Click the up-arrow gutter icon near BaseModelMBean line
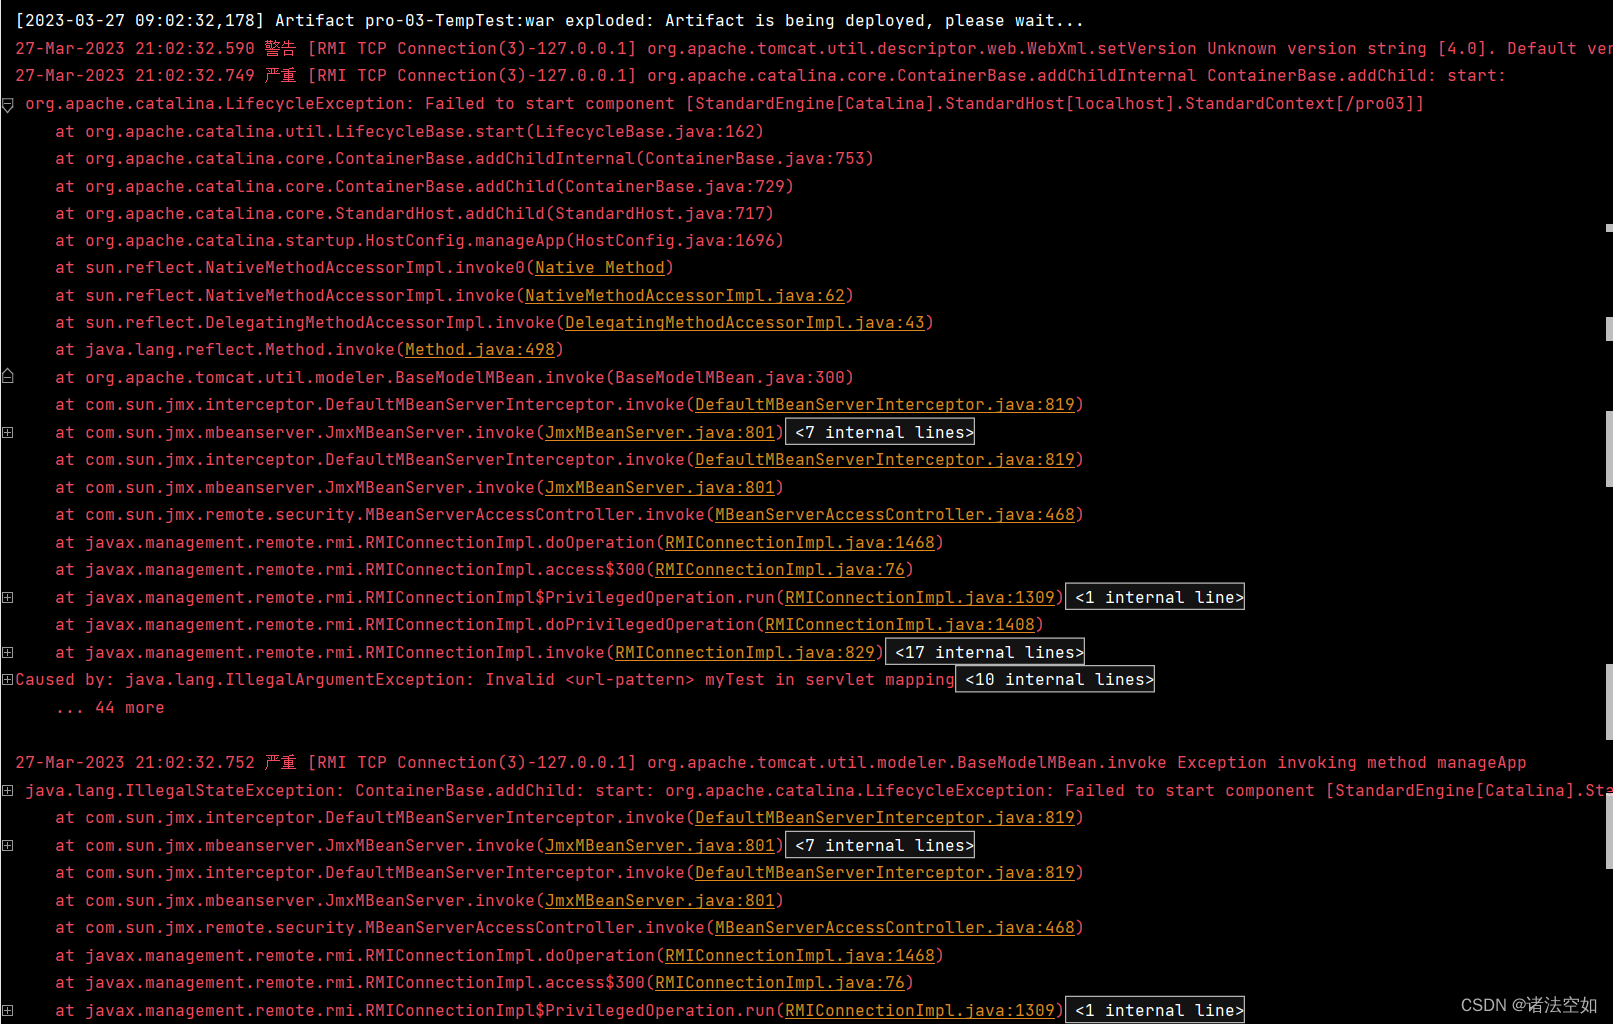This screenshot has width=1613, height=1024. point(7,376)
